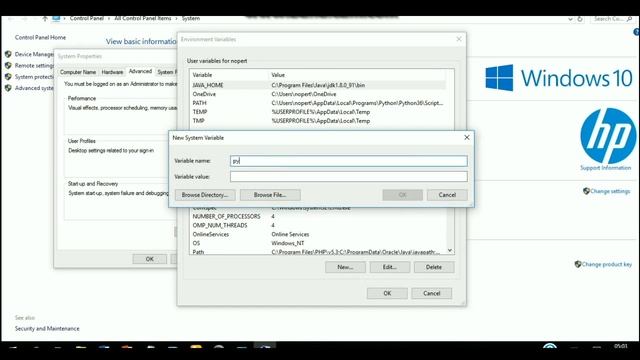Click Delete button under system variables
Screen dimensions: 640x360
point(434,267)
